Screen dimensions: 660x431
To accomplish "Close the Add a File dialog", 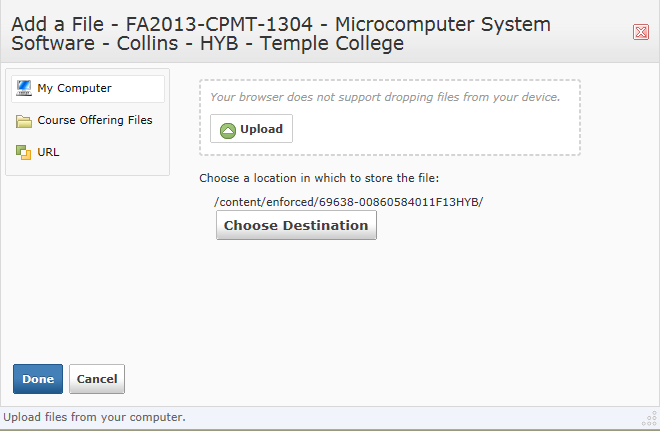I will (x=641, y=32).
